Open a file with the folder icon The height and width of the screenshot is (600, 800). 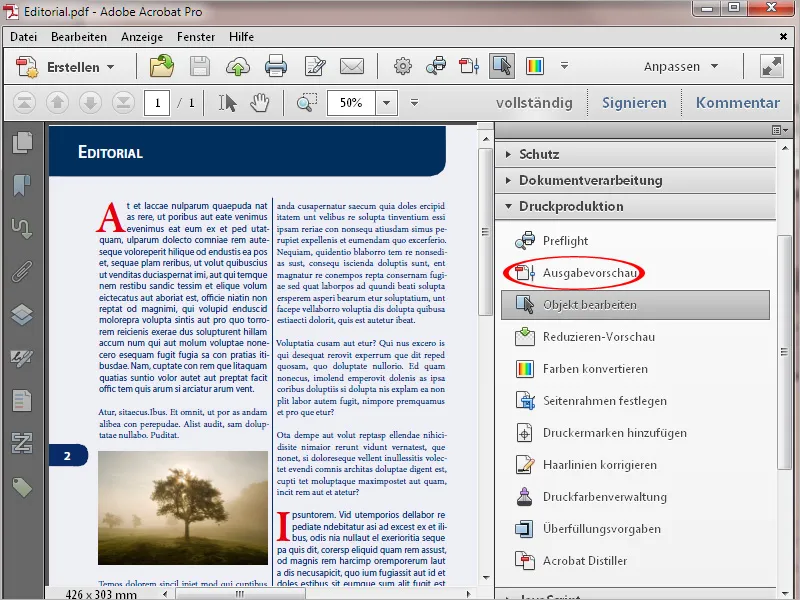point(162,66)
